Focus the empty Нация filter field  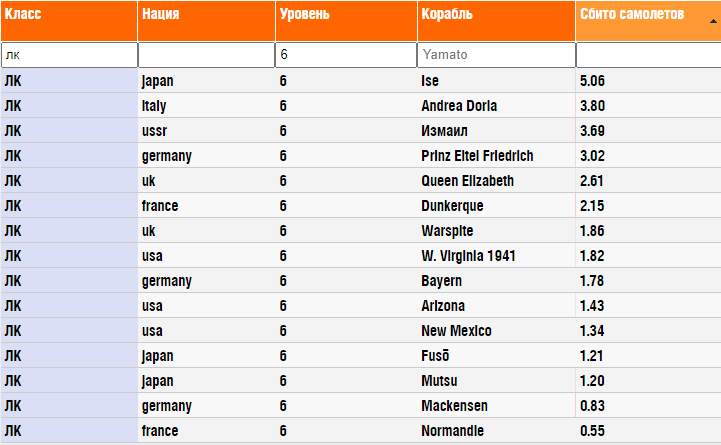click(206, 55)
